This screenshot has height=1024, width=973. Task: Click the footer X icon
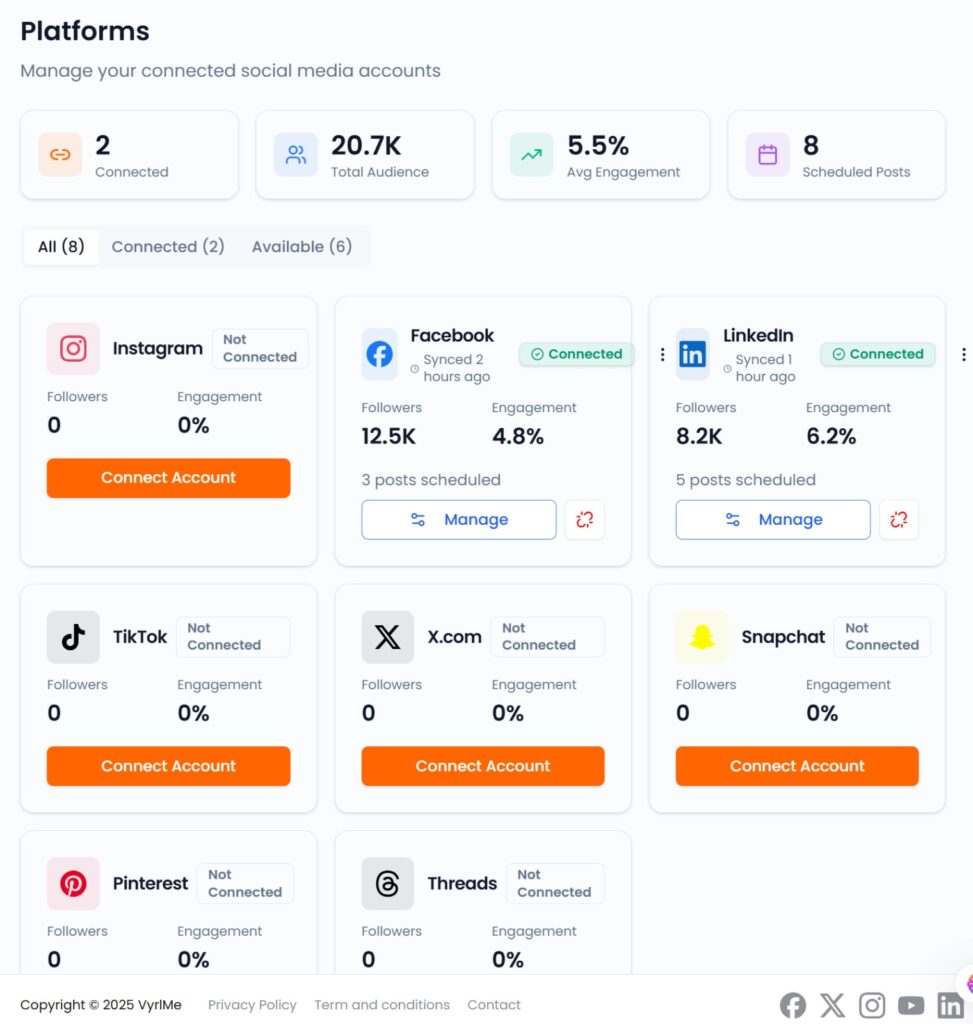point(832,1005)
